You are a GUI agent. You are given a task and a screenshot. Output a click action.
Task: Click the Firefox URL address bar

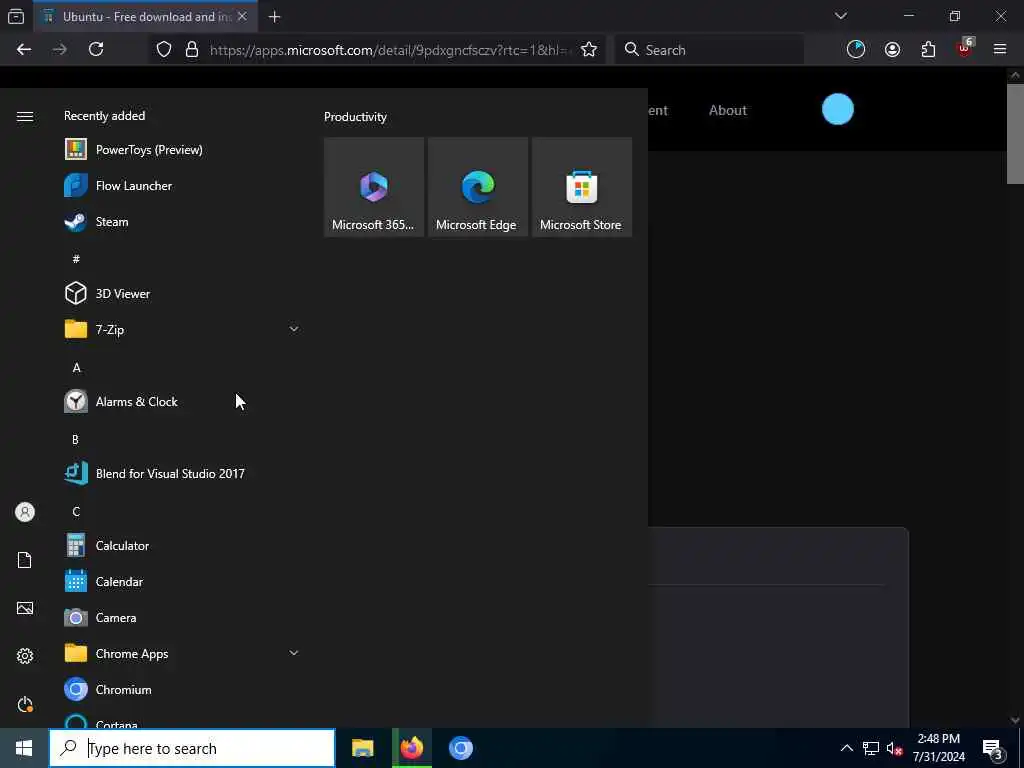pyautogui.click(x=390, y=50)
